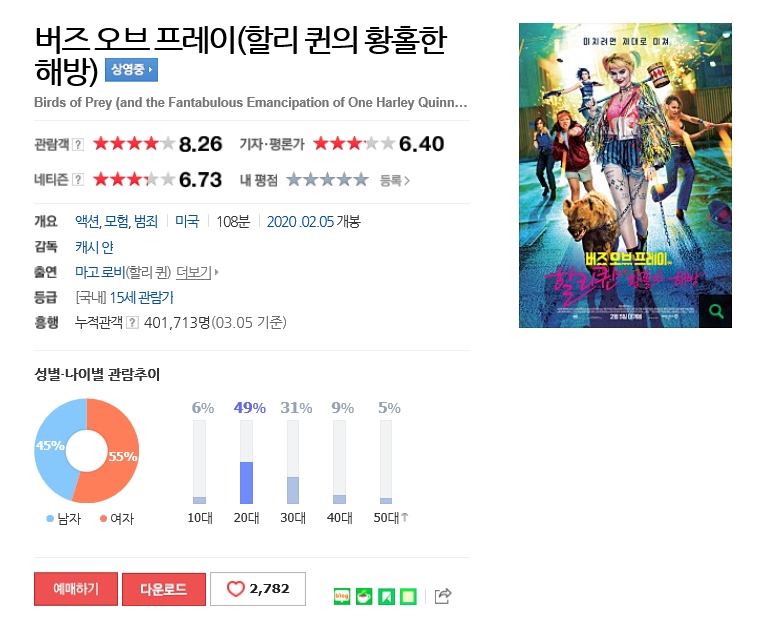Set my rating to five stars
The width and height of the screenshot is (767, 642).
pyautogui.click(x=361, y=180)
